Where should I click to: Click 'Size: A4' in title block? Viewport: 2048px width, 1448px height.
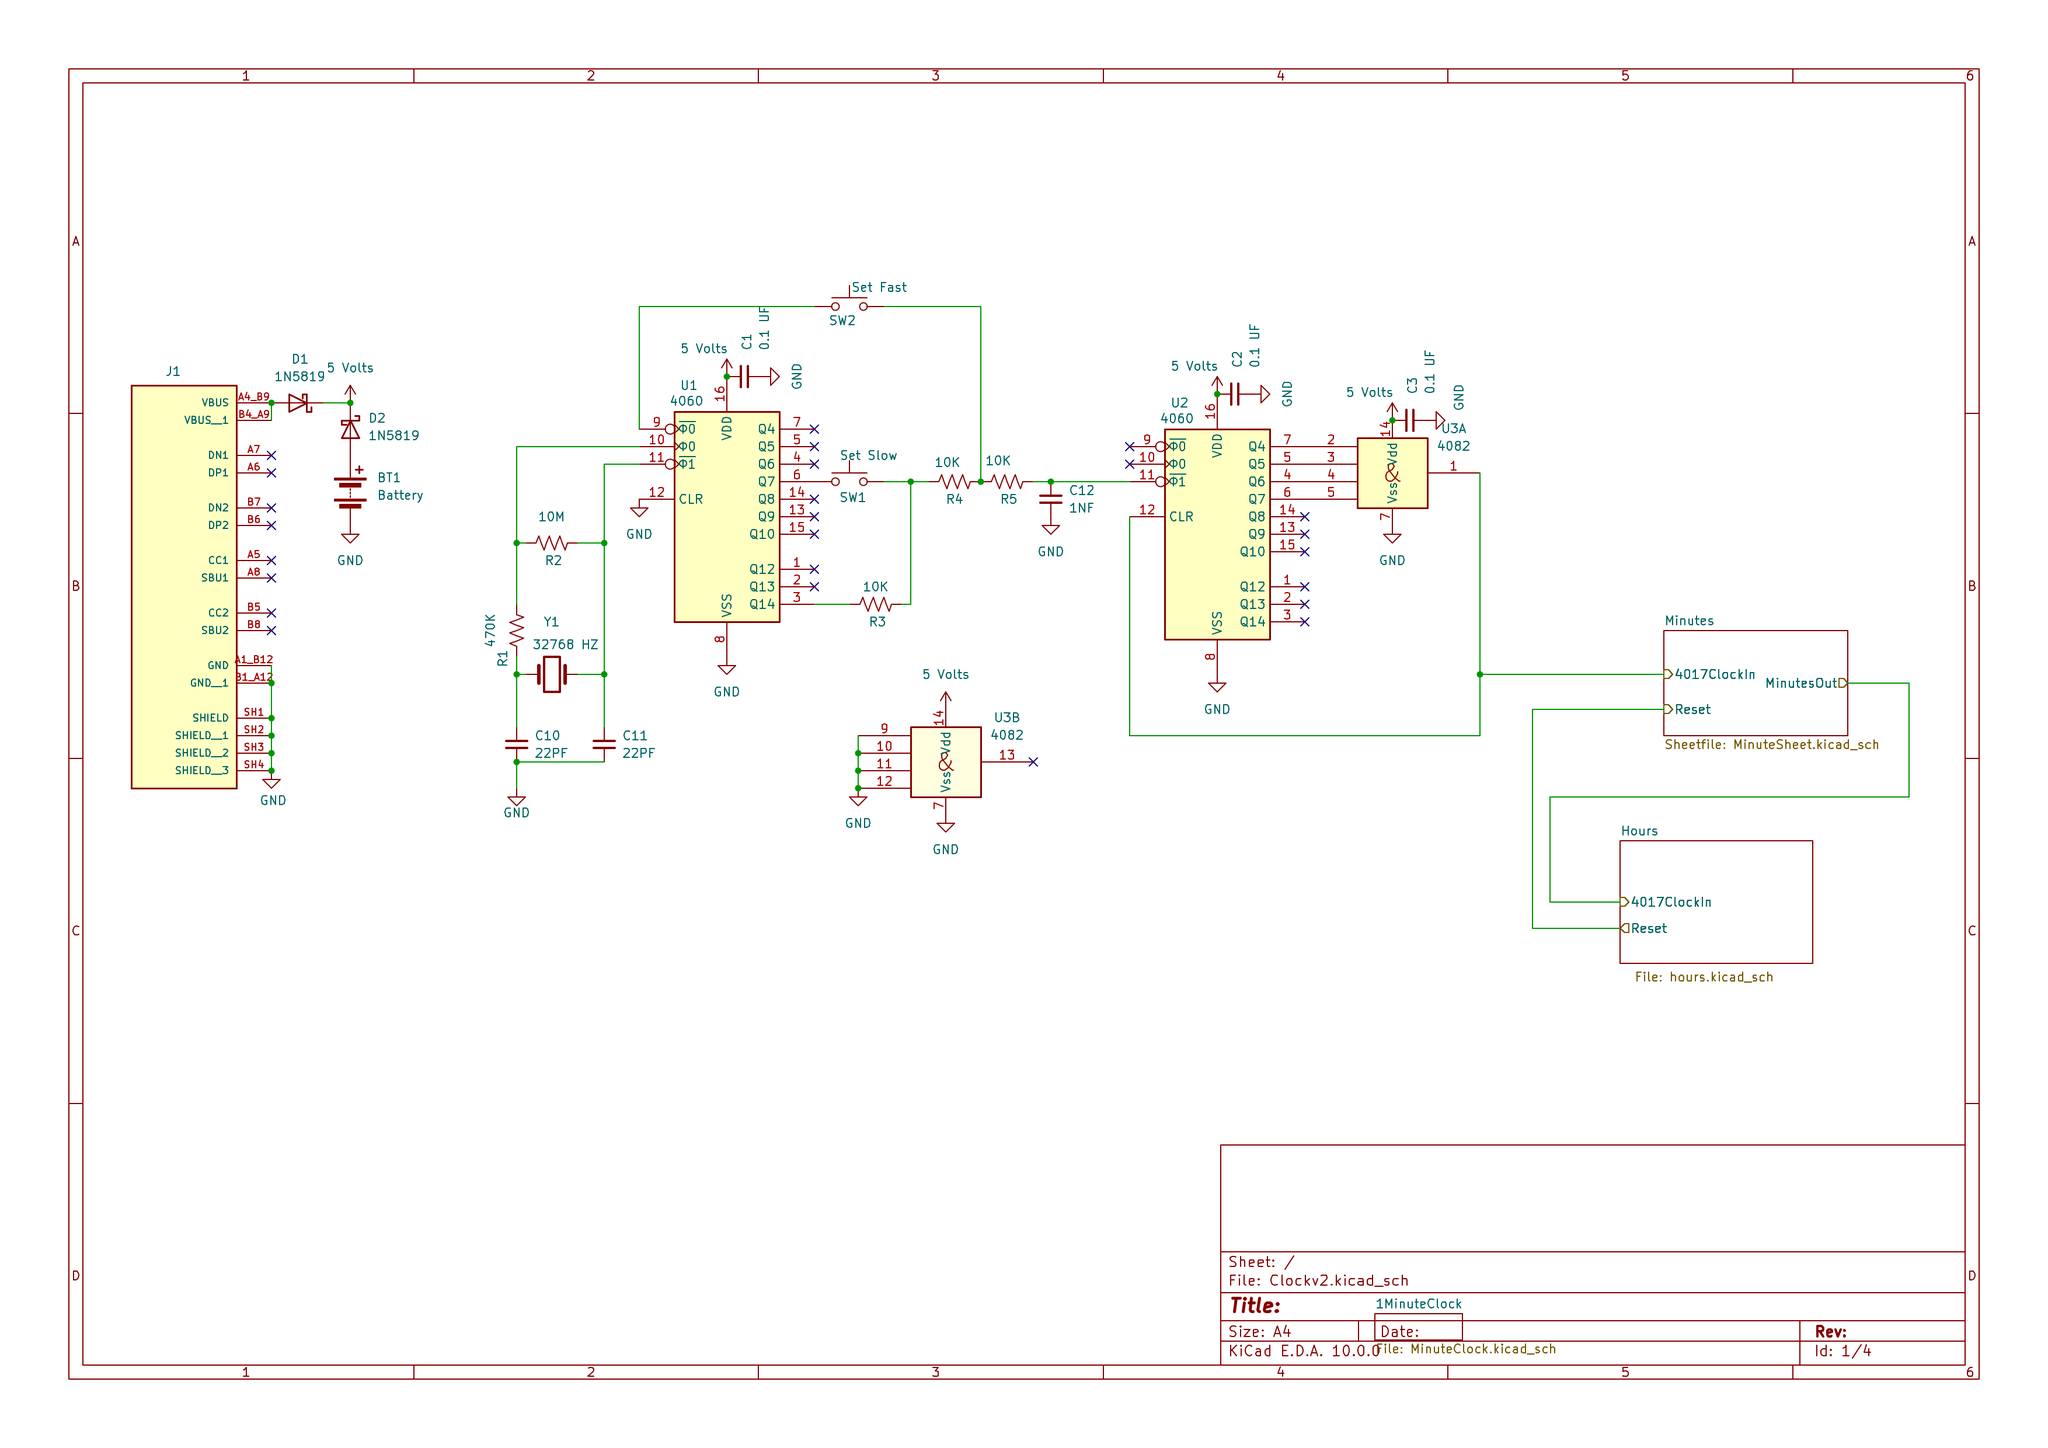pyautogui.click(x=1259, y=1332)
